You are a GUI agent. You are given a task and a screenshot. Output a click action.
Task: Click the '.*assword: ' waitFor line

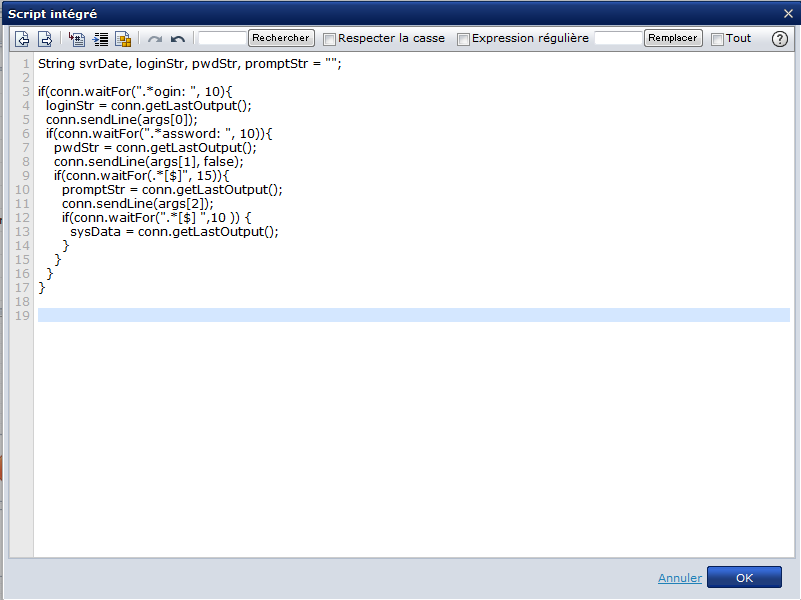[159, 134]
